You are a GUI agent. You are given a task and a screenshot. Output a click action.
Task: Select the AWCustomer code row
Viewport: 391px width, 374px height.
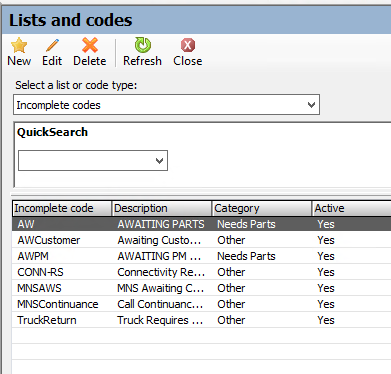(201, 240)
